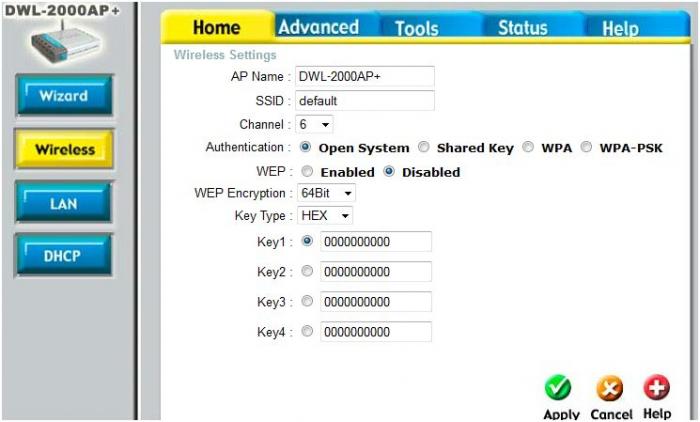Viewport: 700px width, 422px height.
Task: Click the Help label under plus icon
Action: click(x=657, y=414)
